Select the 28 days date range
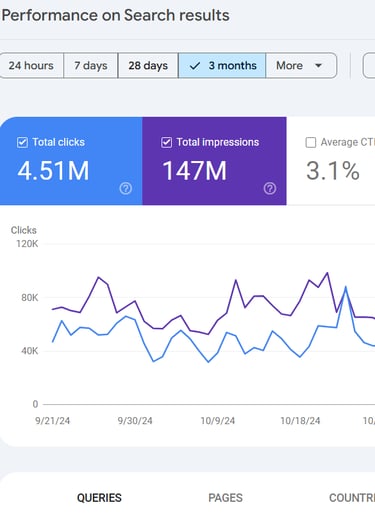The image size is (375, 514). (148, 65)
